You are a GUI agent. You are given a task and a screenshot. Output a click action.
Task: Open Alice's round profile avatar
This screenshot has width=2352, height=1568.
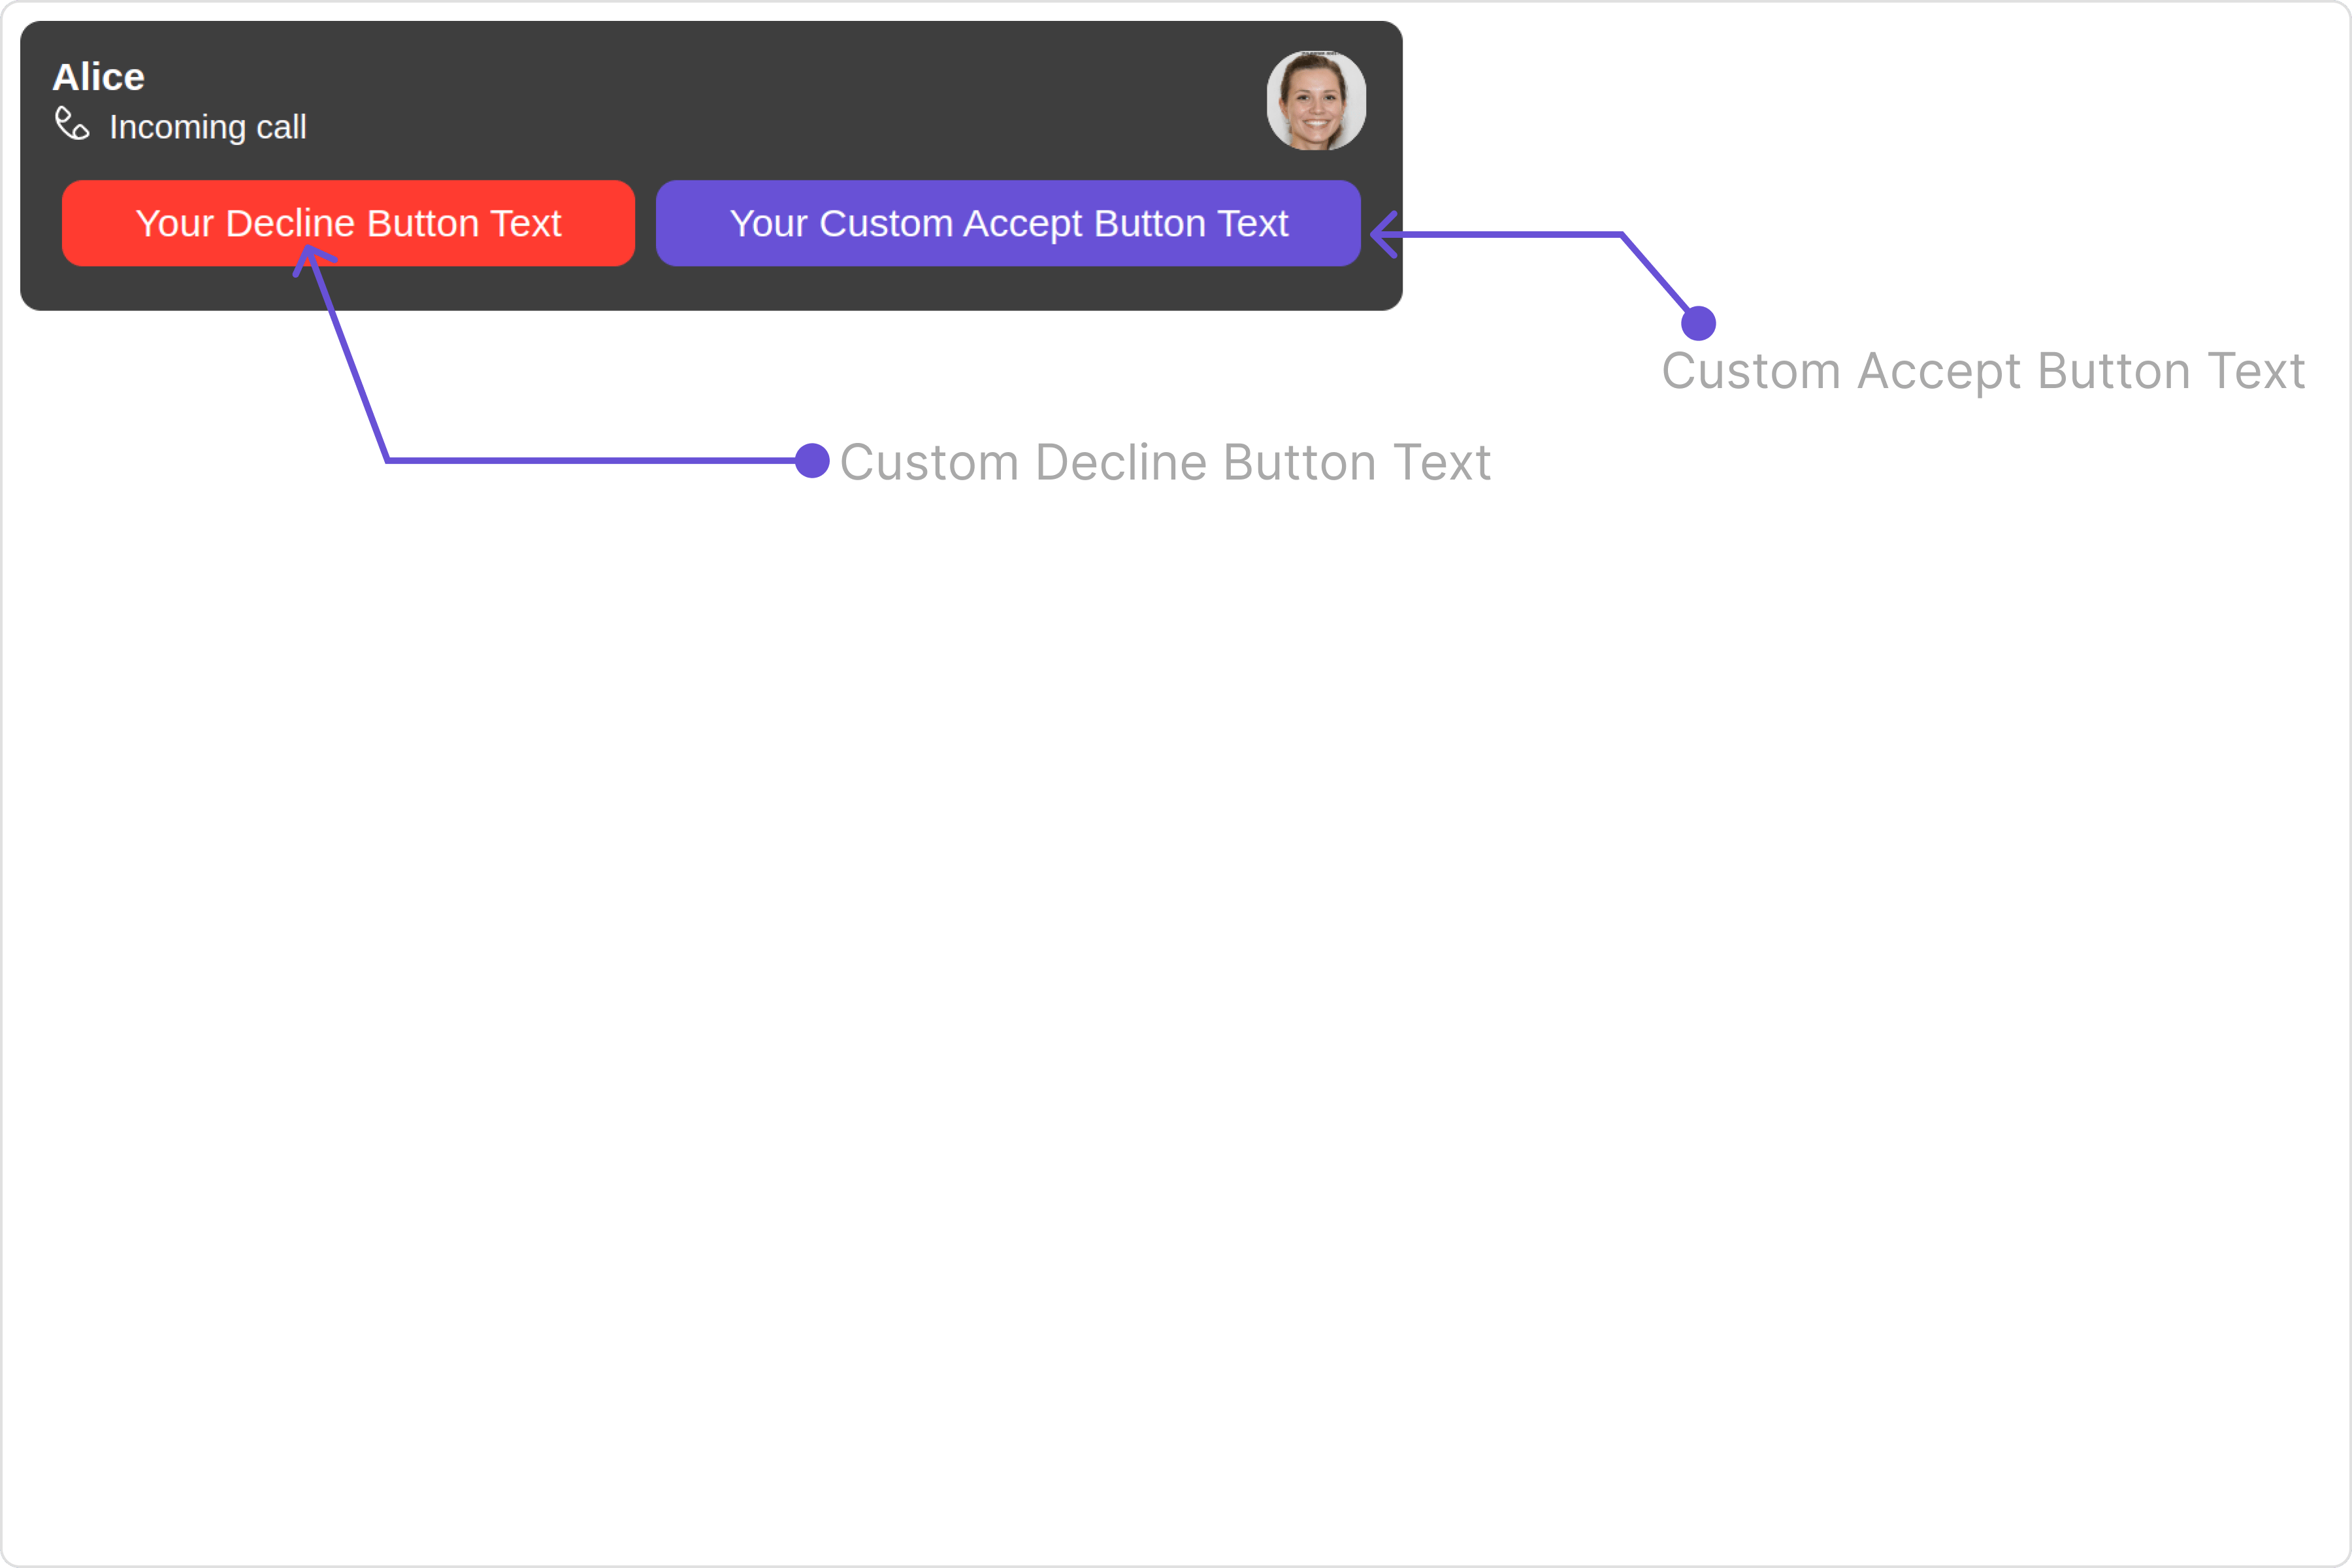pos(1316,100)
